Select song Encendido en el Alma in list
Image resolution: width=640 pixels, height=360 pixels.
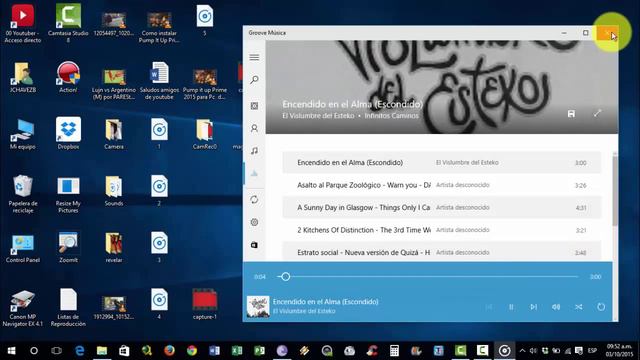coord(442,162)
